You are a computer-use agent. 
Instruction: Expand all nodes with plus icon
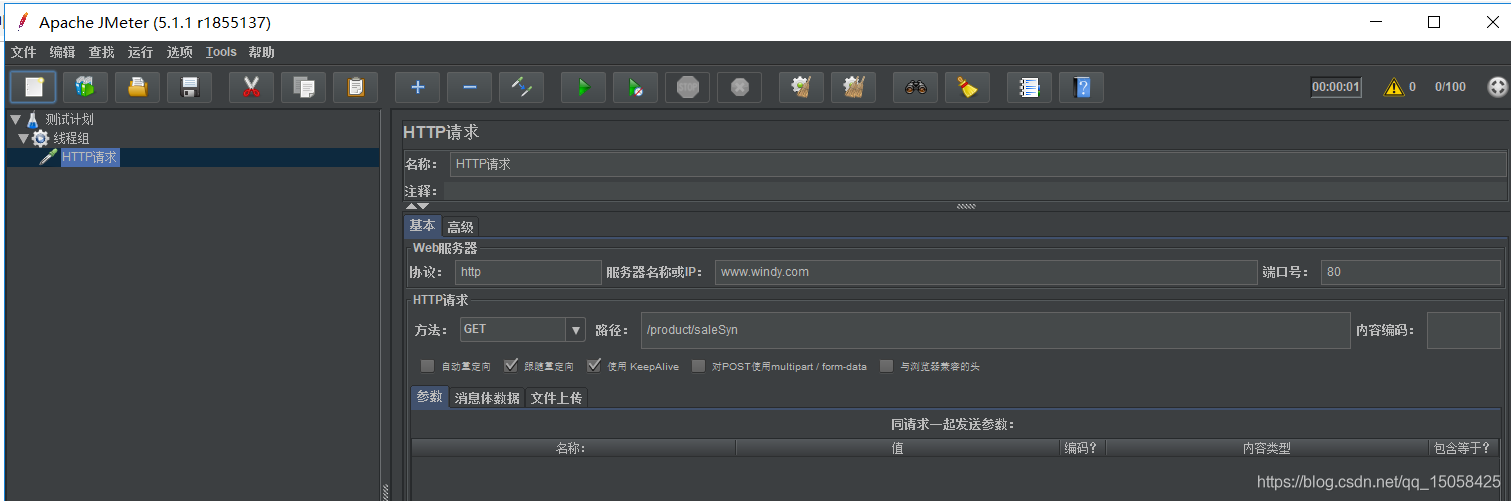tap(417, 87)
